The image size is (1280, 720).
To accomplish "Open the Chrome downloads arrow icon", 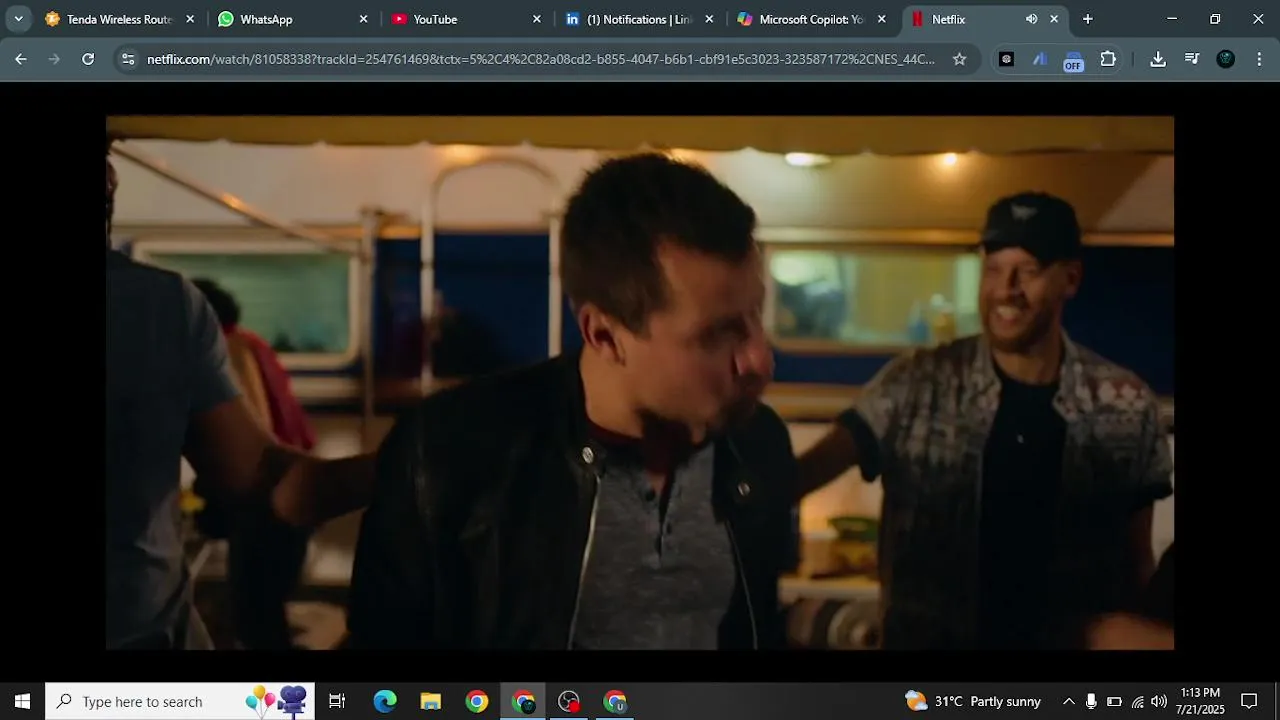I will point(1158,59).
